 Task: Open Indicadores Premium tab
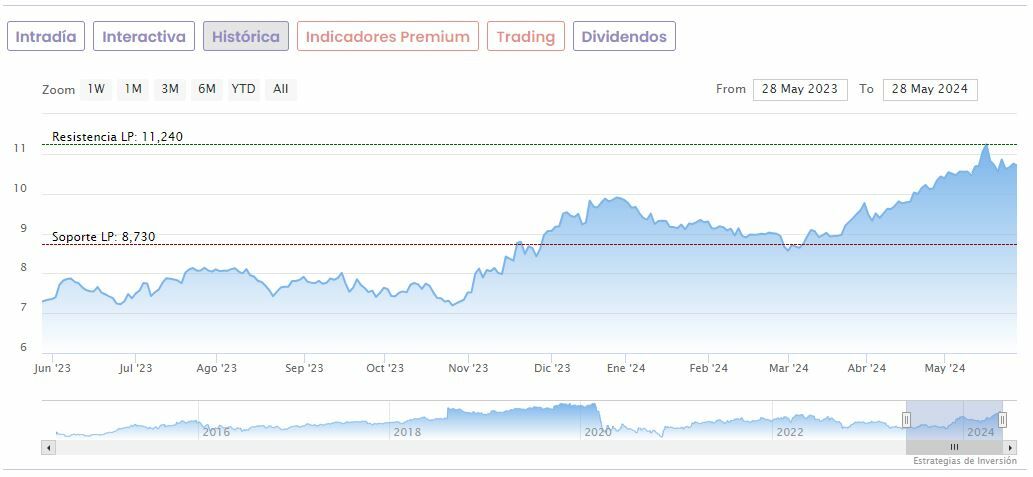pyautogui.click(x=387, y=37)
